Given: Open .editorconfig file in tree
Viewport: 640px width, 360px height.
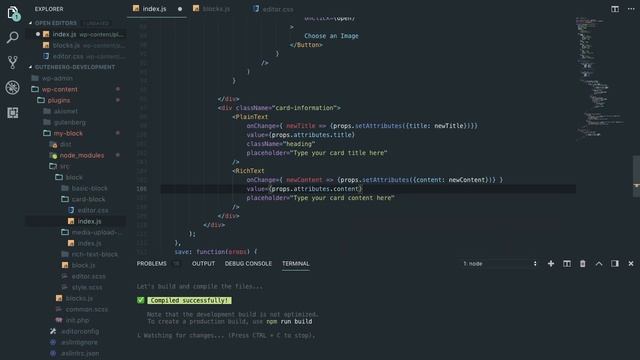Looking at the screenshot, I should click(x=80, y=331).
